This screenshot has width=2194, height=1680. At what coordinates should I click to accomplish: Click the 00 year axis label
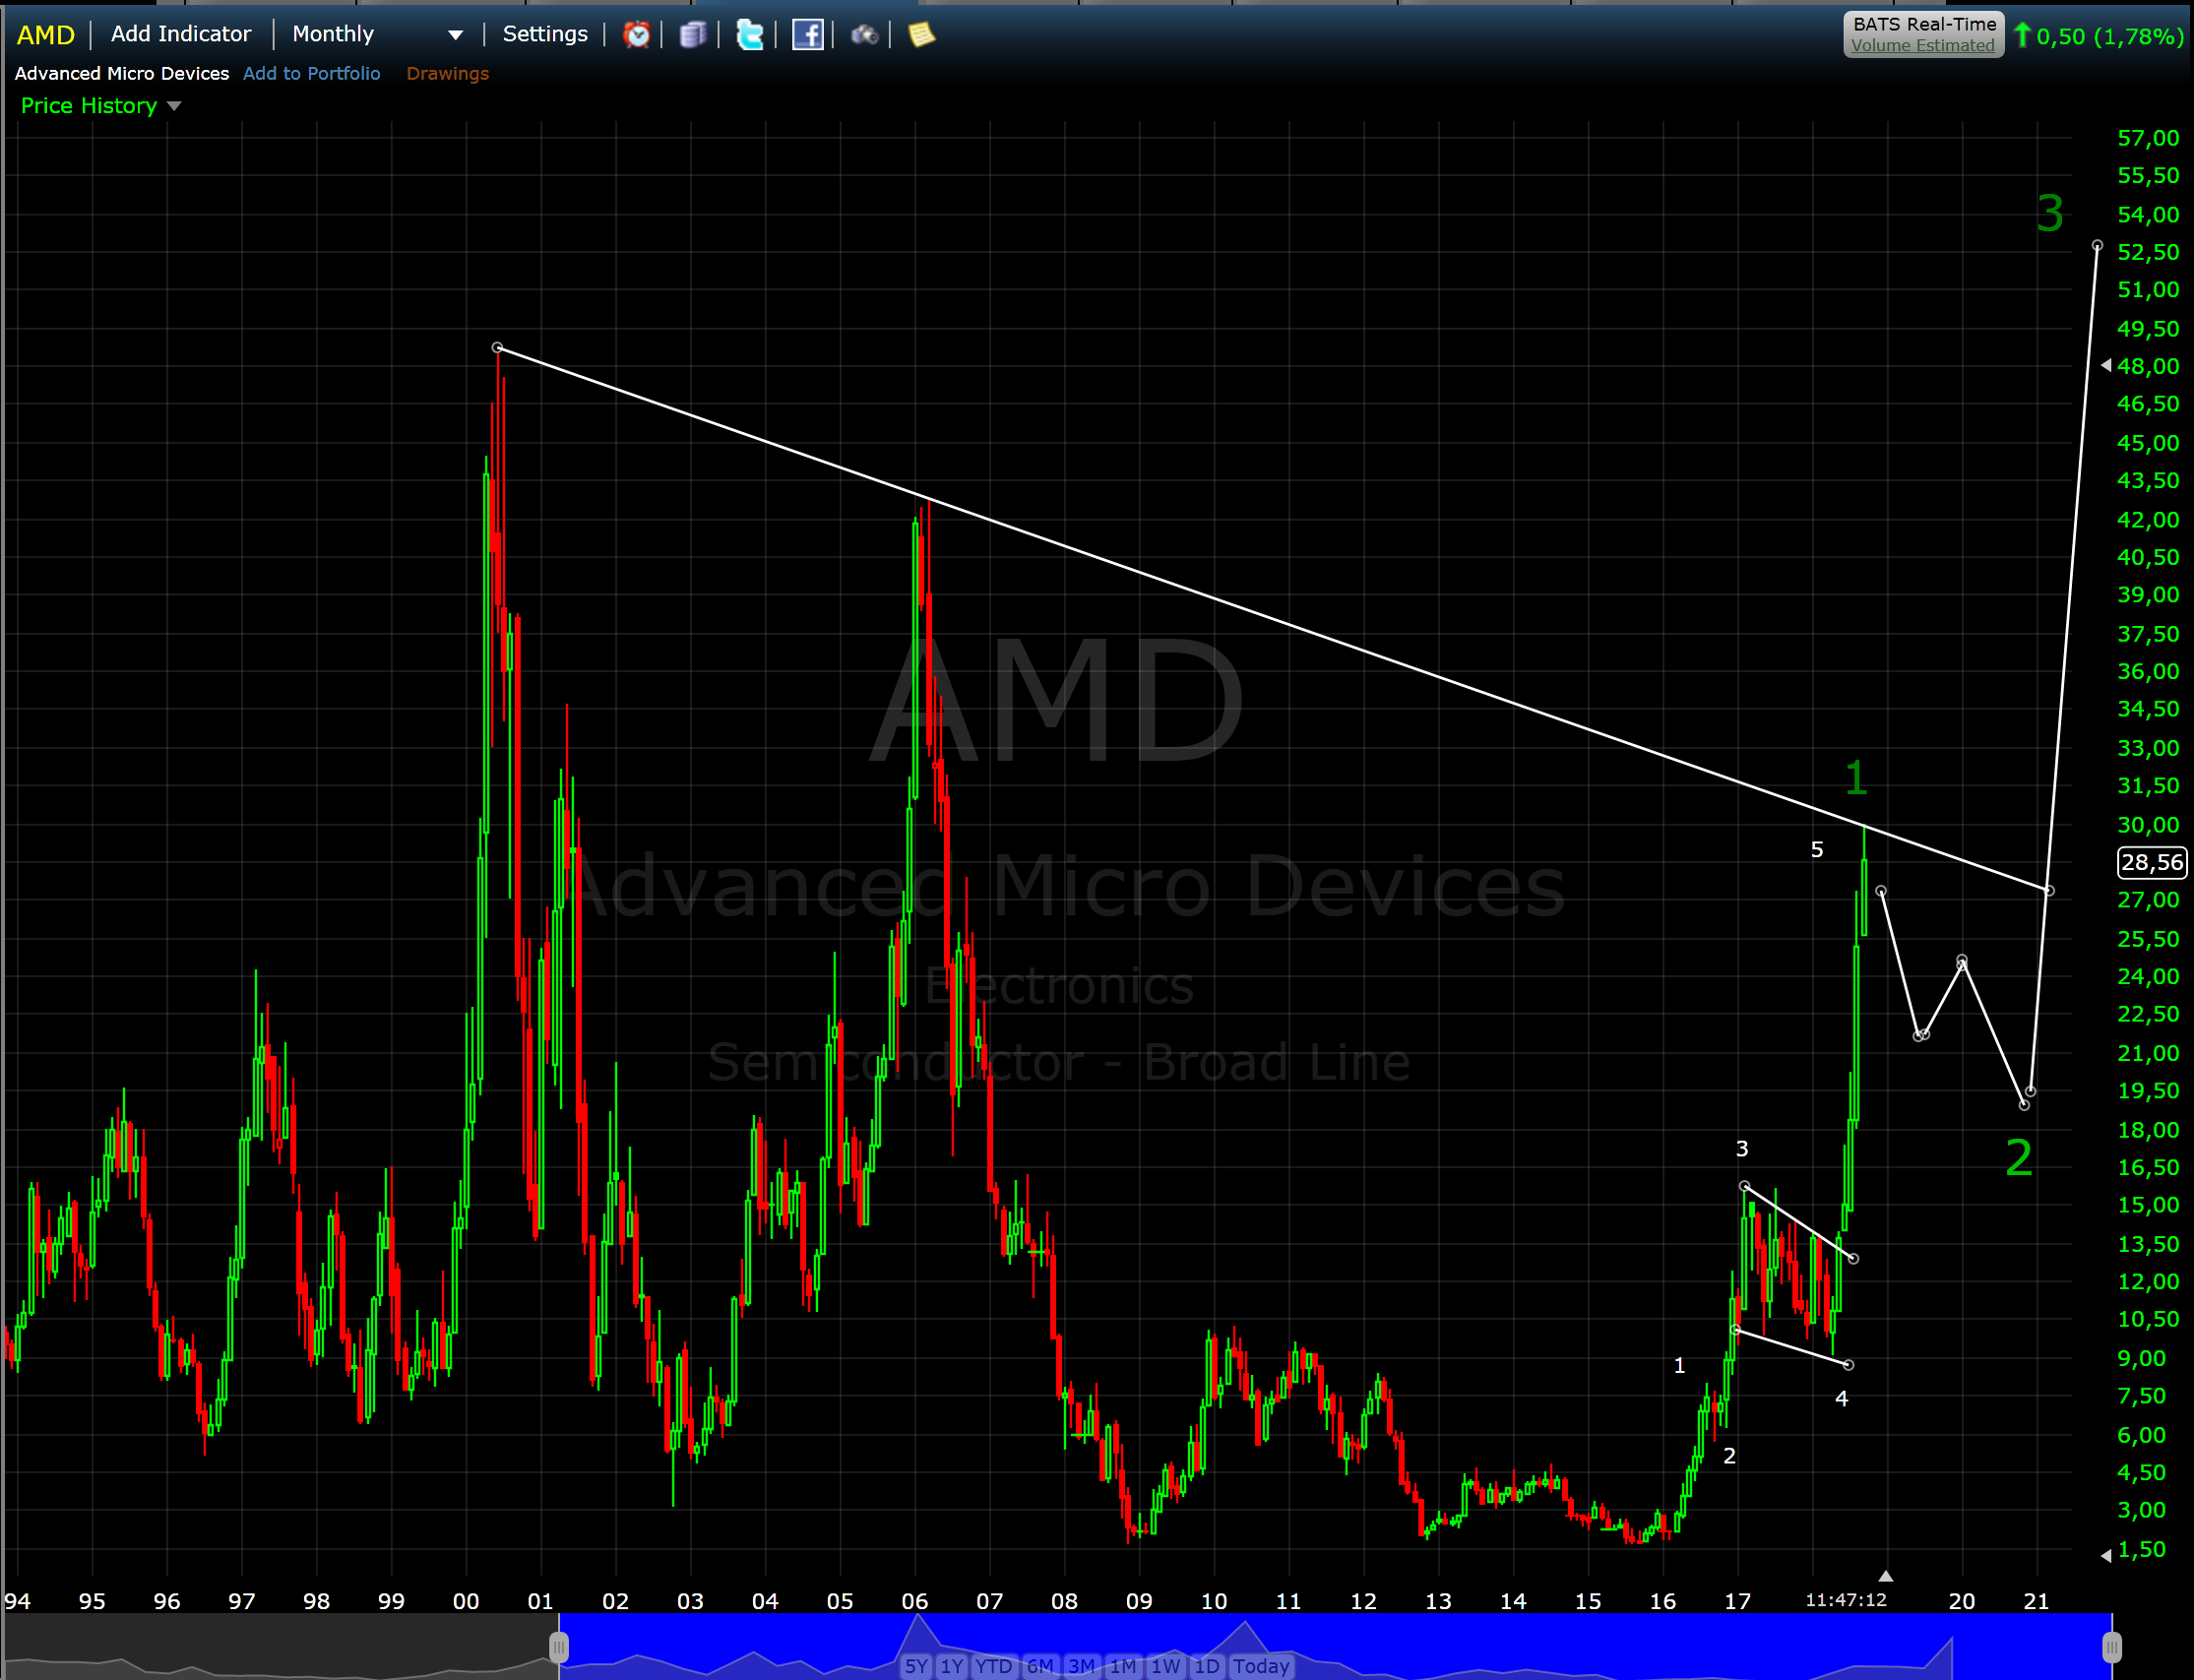tap(466, 1601)
